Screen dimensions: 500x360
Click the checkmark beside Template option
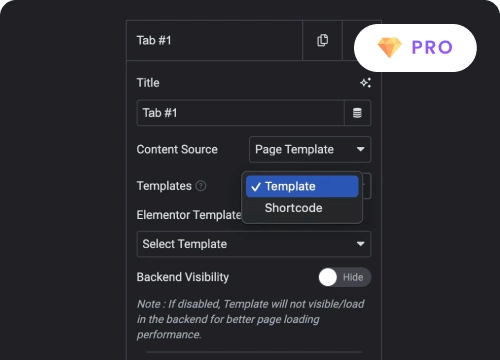(256, 187)
